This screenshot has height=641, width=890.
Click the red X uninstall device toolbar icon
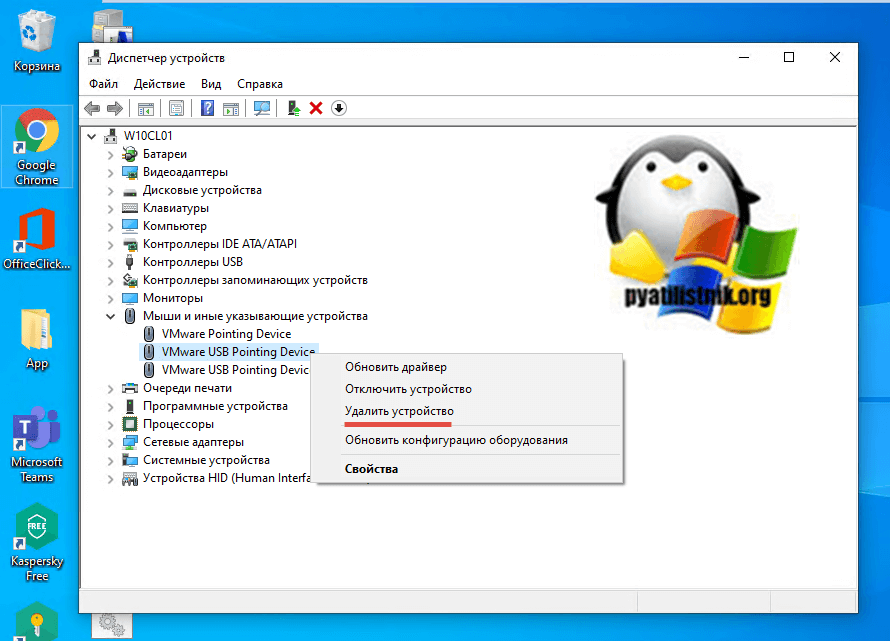316,108
